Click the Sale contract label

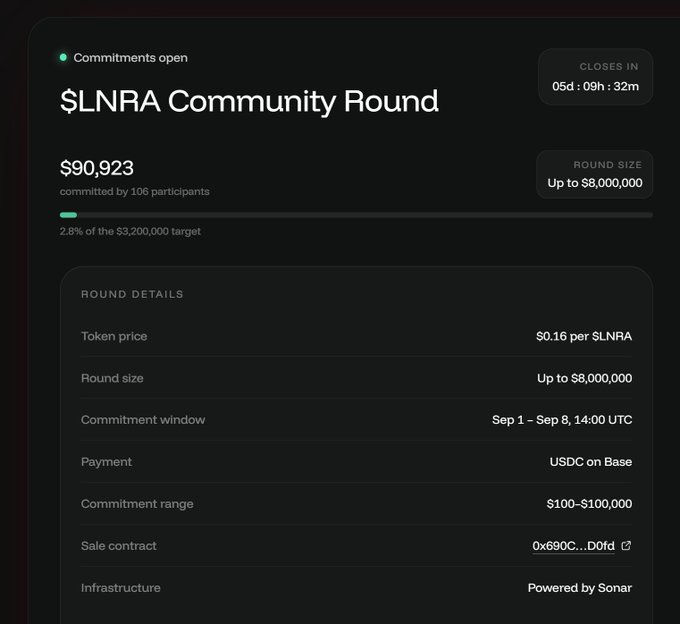point(119,546)
